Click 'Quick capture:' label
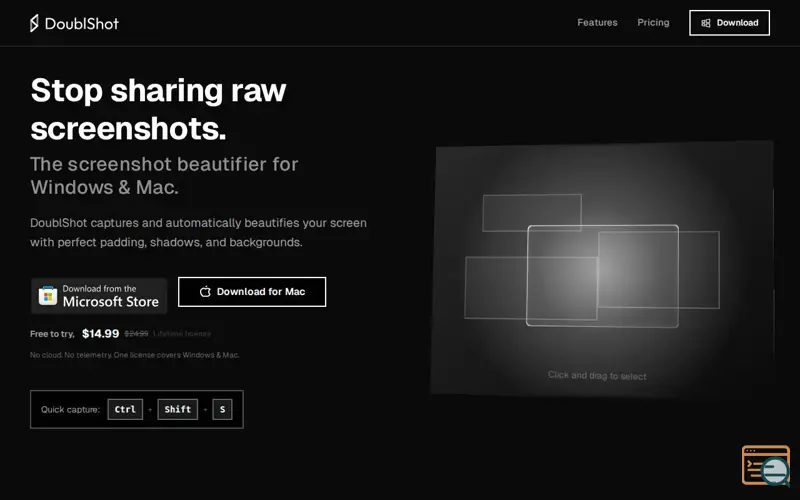Screen dimensions: 800x500 pos(70,409)
